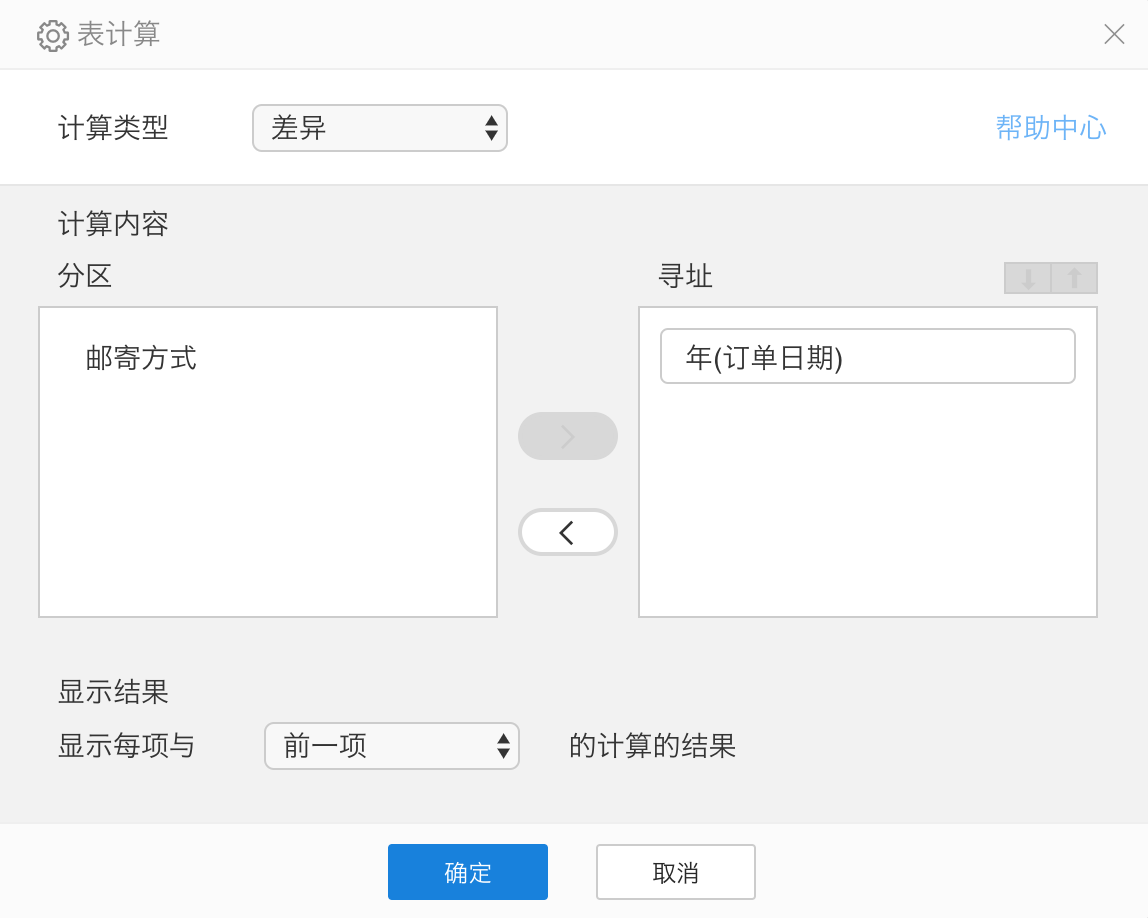Click the 计算类型 label
1148x918 pixels.
click(x=113, y=128)
